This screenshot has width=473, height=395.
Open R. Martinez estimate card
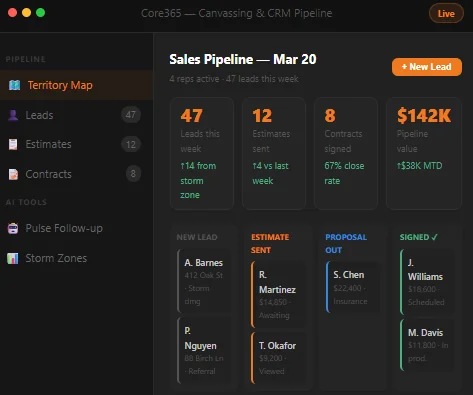278,295
